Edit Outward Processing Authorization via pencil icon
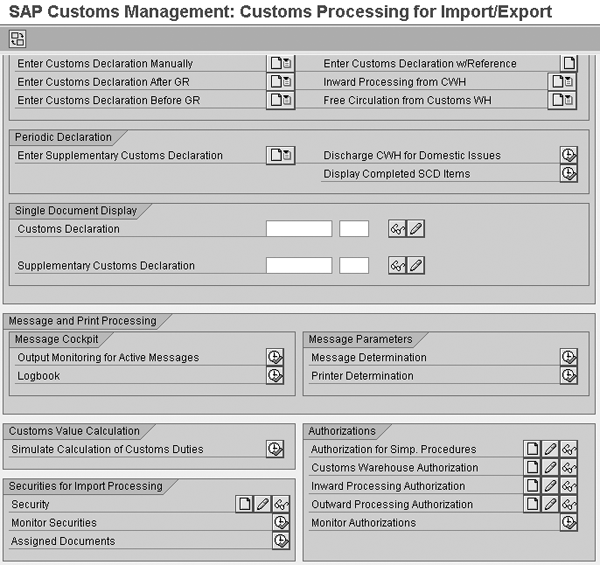The height and width of the screenshot is (565, 600). coord(550,504)
